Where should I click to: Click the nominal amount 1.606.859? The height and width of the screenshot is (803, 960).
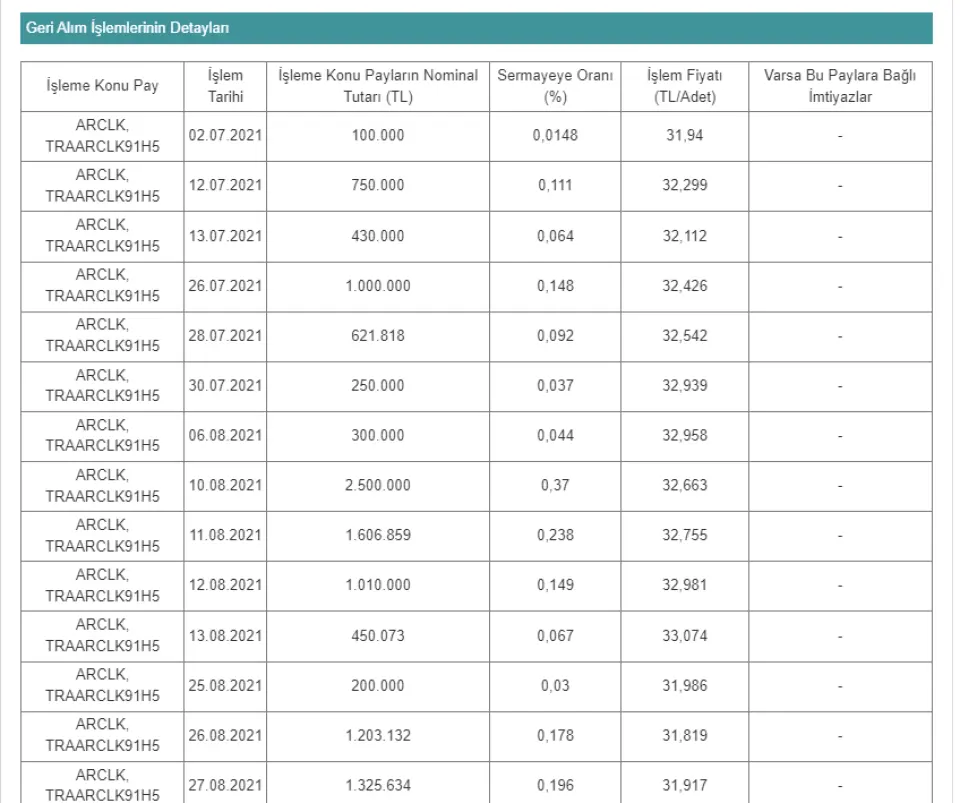click(x=377, y=536)
